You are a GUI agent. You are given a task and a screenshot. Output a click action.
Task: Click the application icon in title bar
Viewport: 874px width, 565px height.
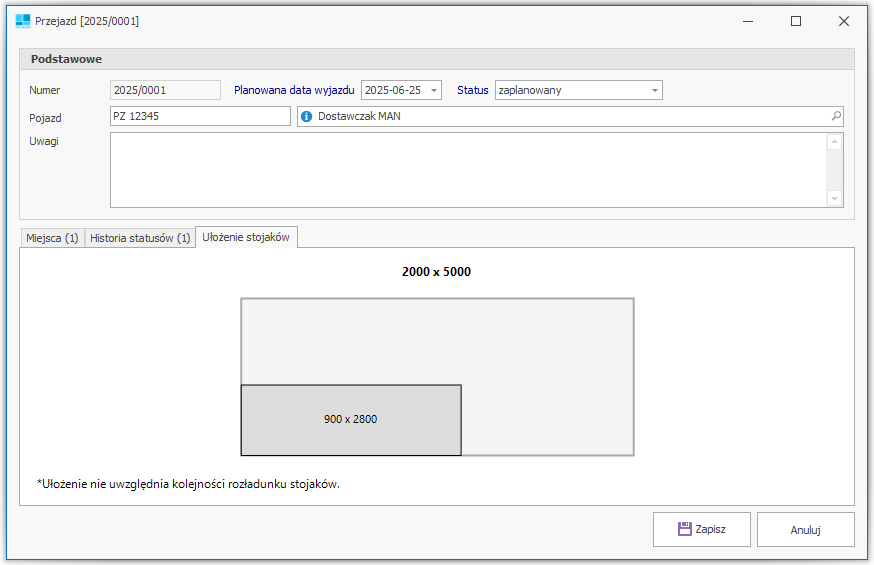coord(22,21)
